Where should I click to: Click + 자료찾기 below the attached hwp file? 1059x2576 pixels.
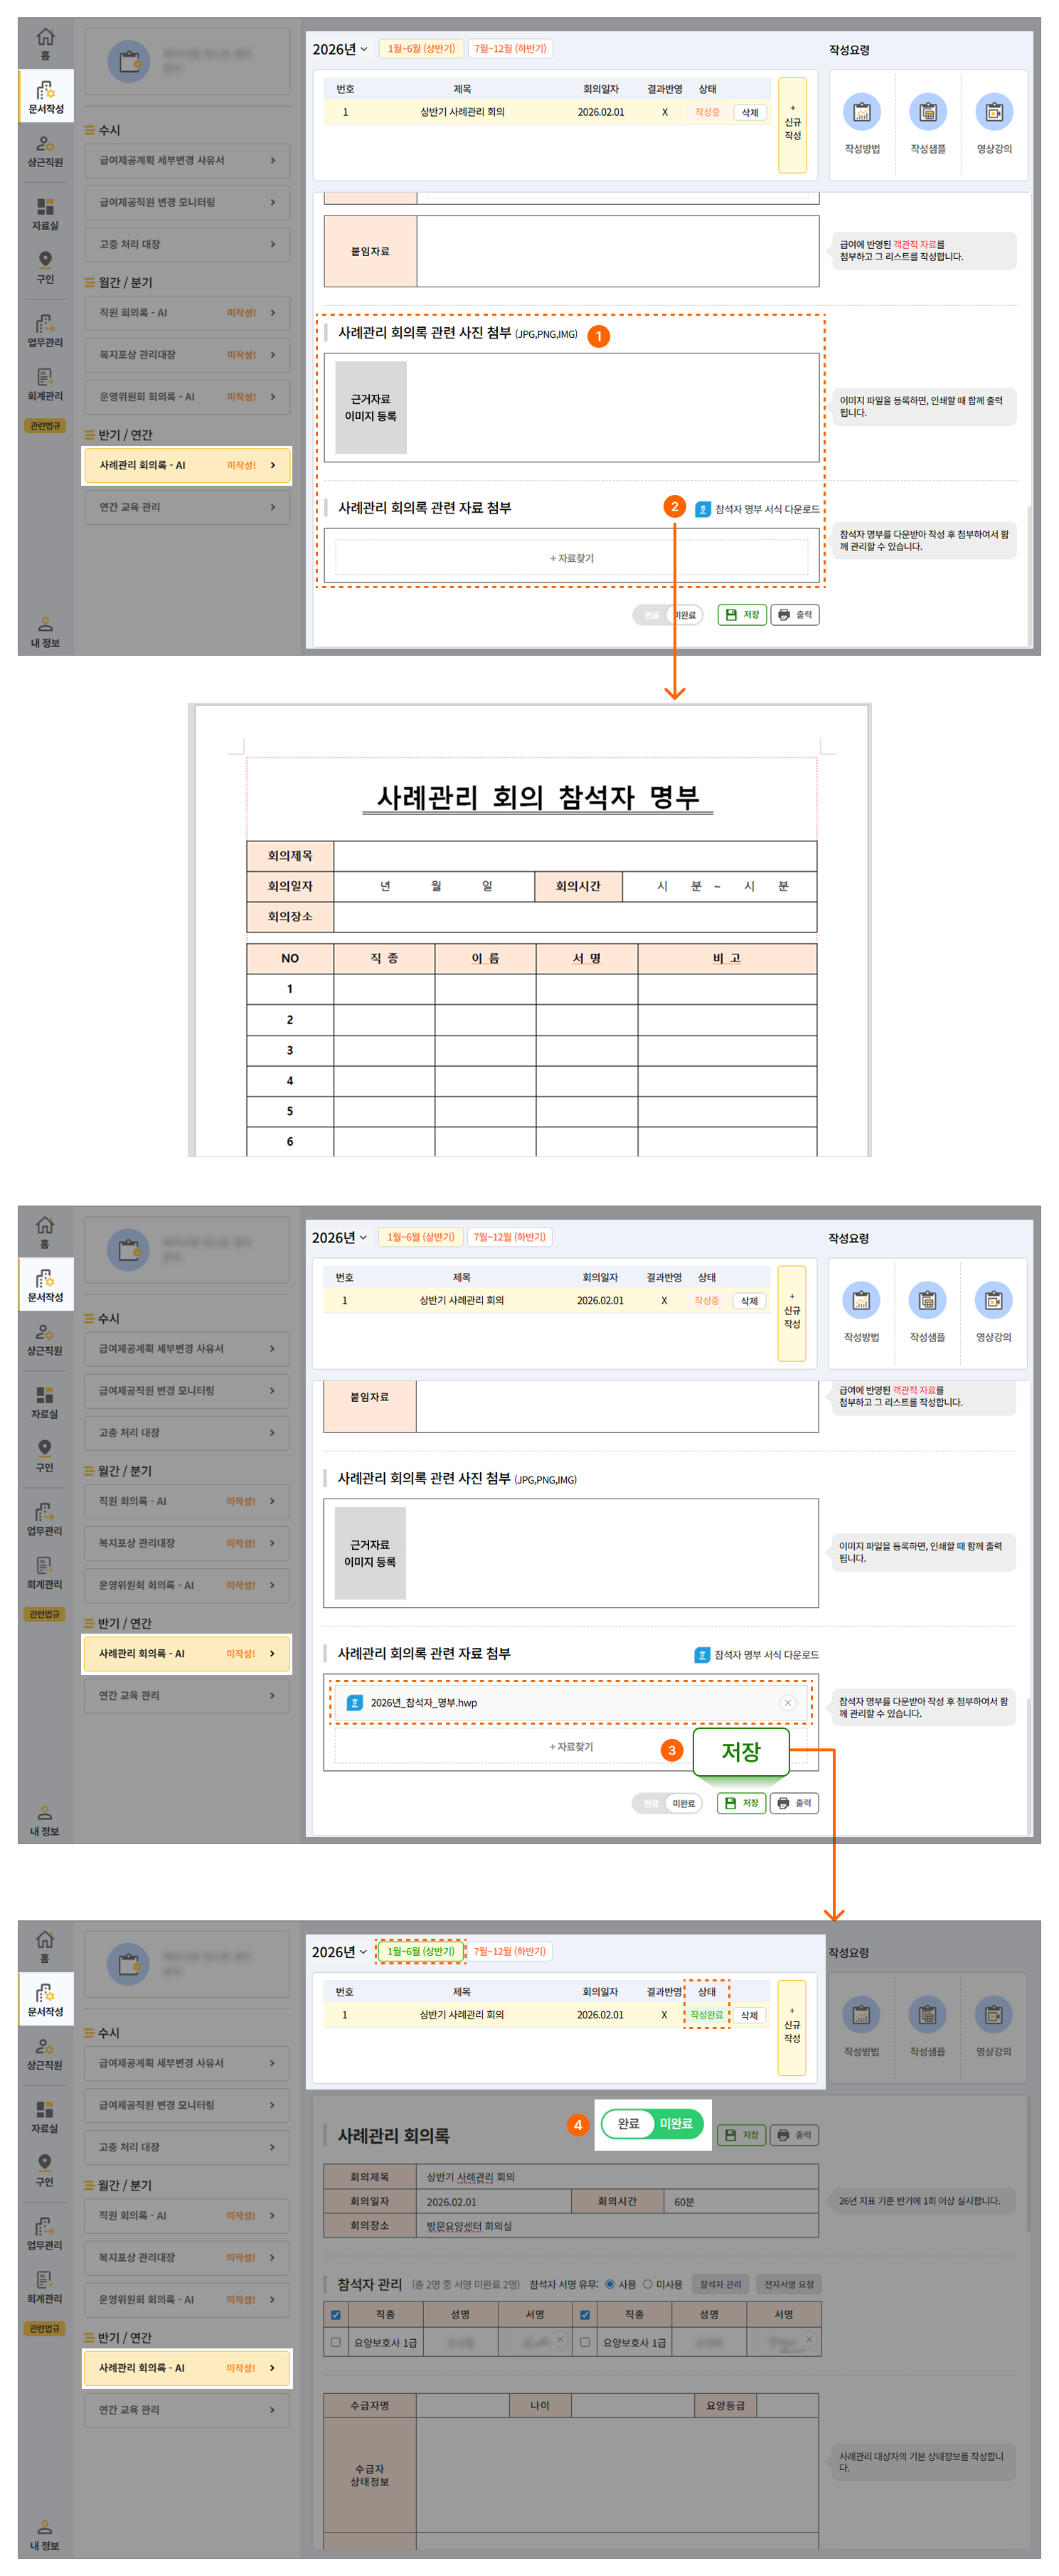click(x=571, y=1746)
